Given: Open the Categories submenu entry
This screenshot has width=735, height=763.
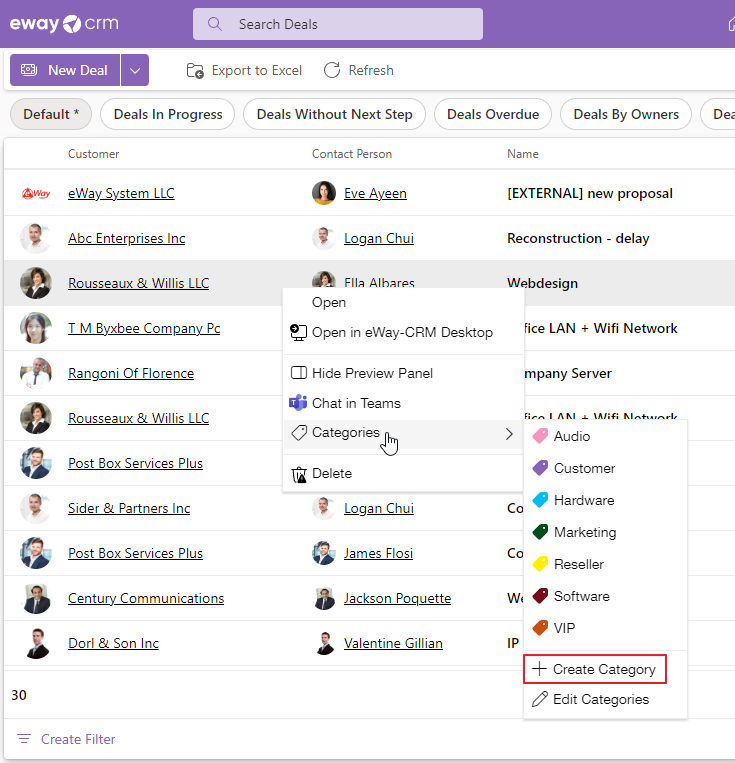Looking at the screenshot, I should (x=404, y=433).
